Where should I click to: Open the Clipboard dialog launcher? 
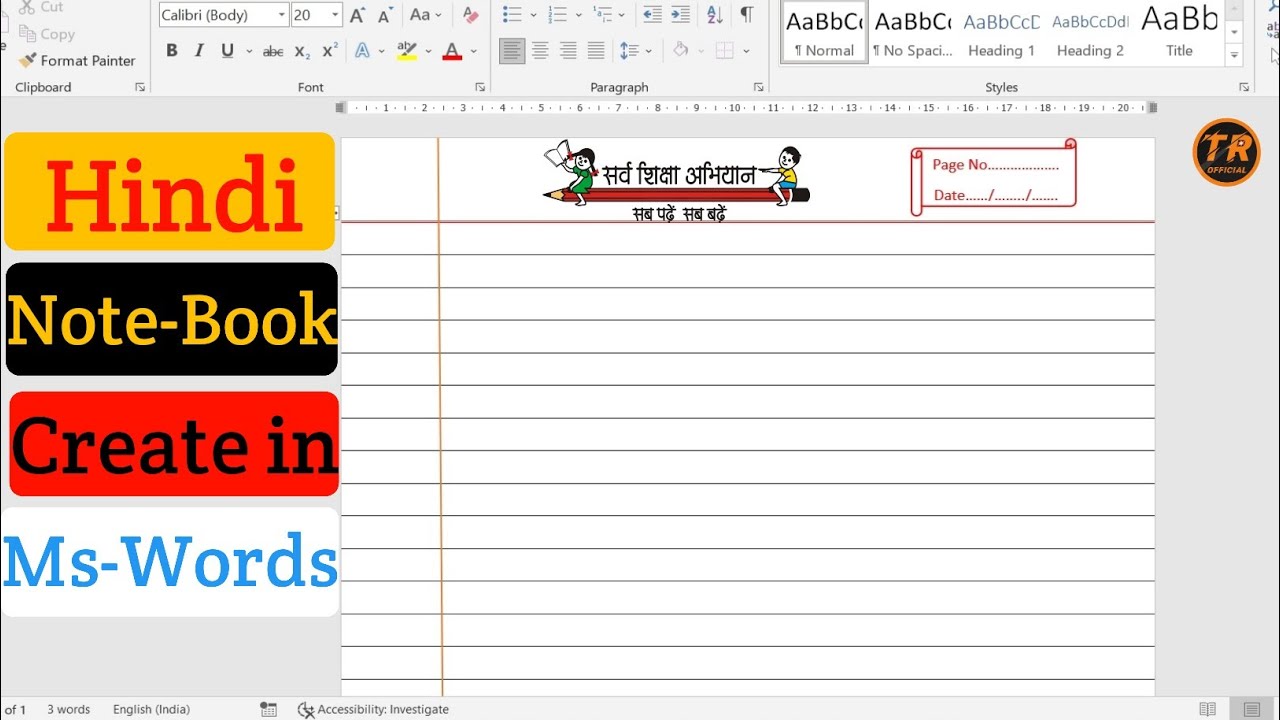pyautogui.click(x=140, y=88)
